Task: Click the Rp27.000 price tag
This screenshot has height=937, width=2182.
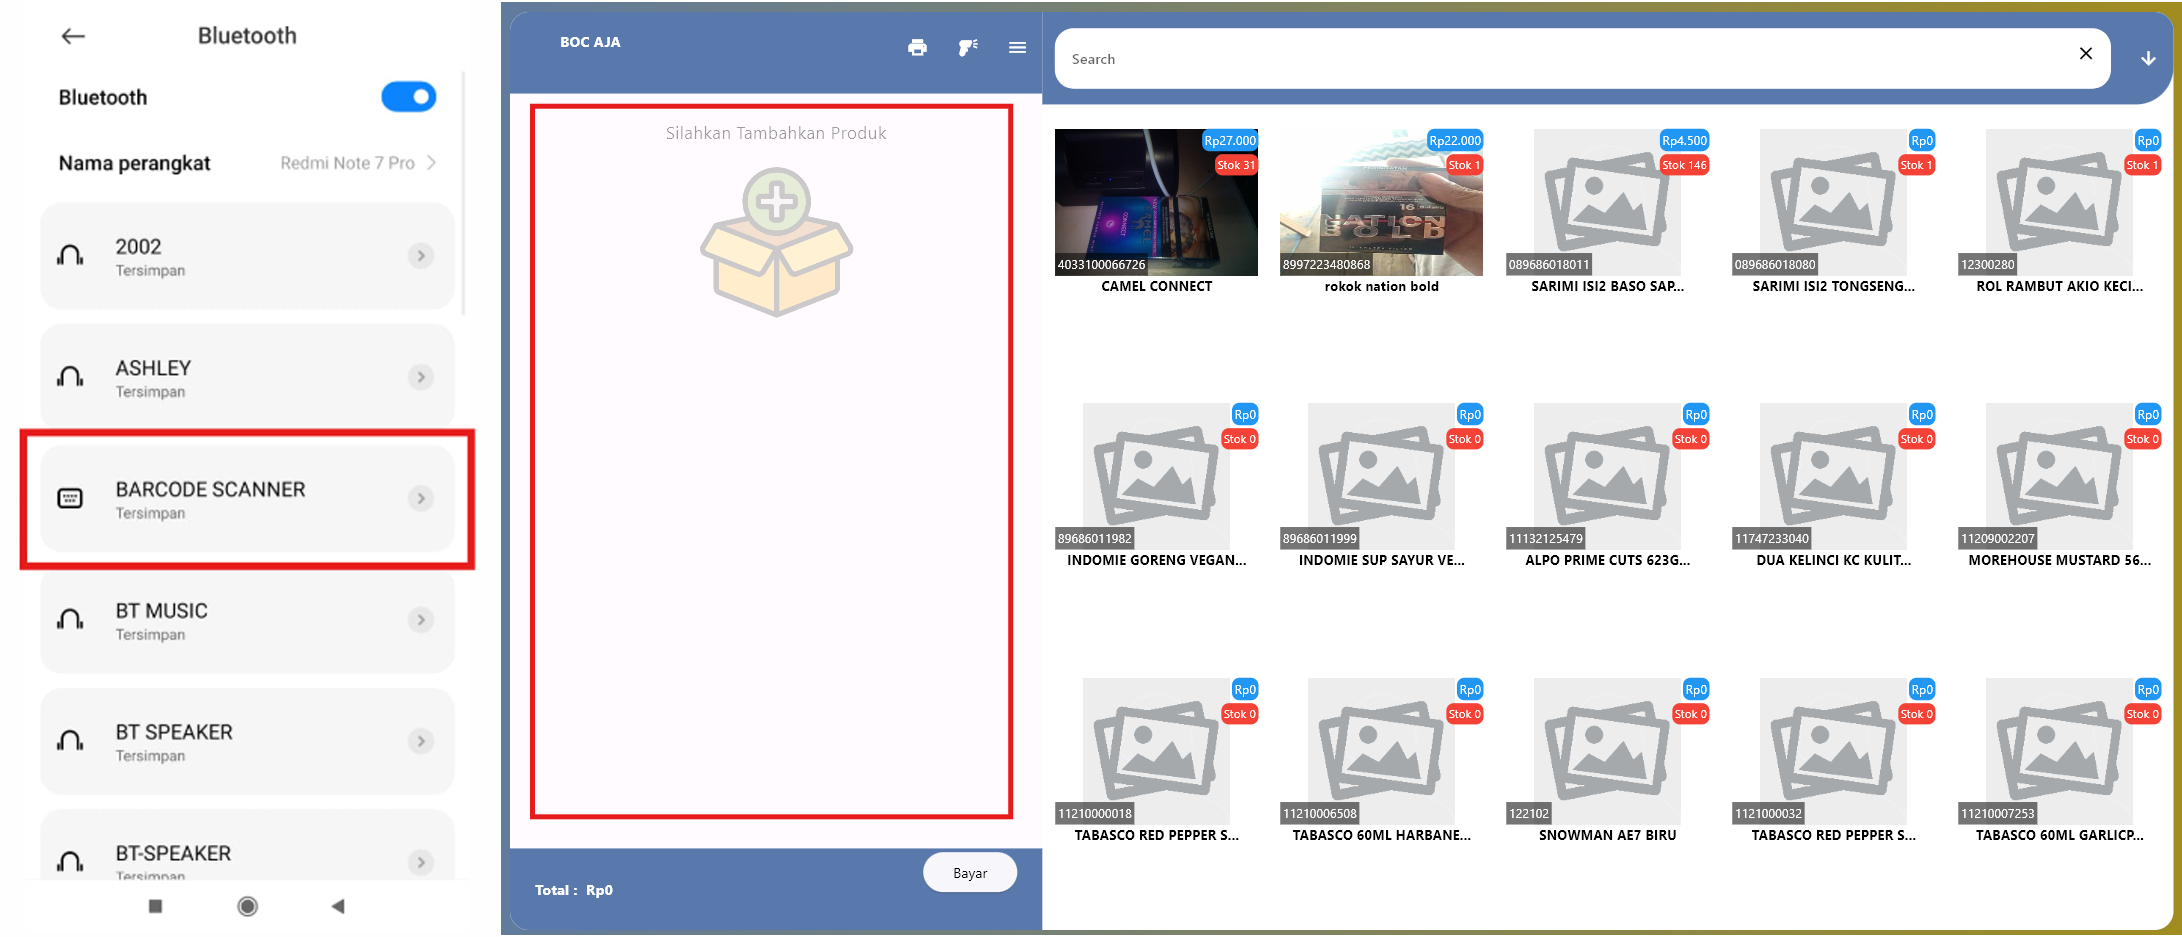Action: tap(1229, 141)
